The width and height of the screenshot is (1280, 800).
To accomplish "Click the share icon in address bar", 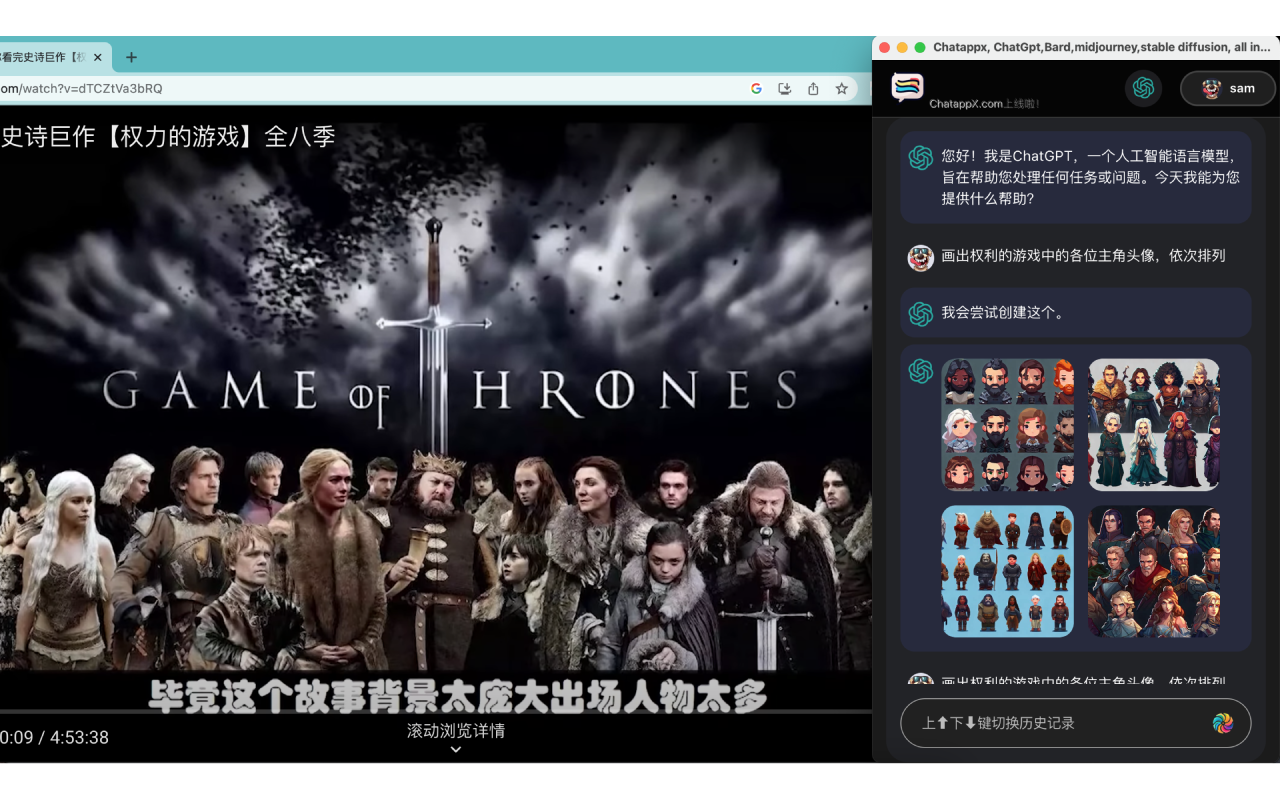I will click(813, 89).
